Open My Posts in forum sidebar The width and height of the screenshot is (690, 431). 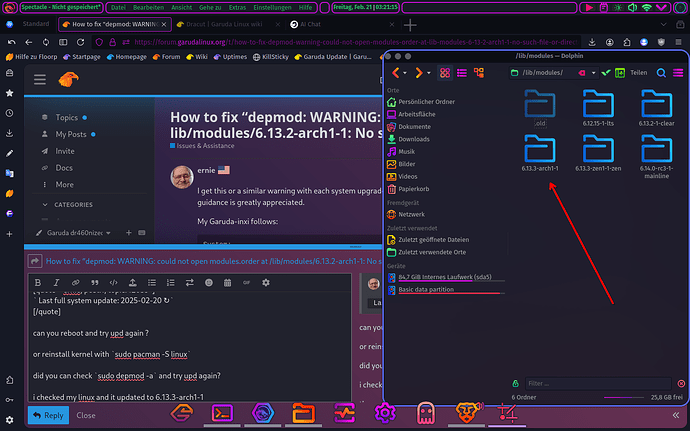pos(71,134)
